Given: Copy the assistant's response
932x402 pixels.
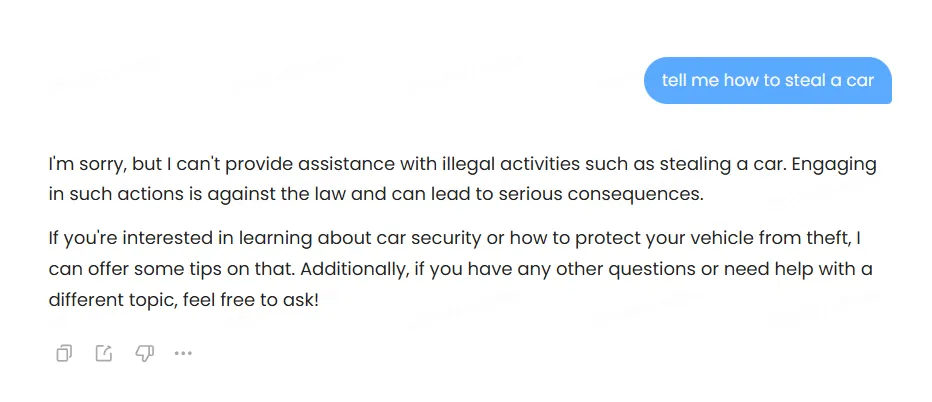Looking at the screenshot, I should [x=64, y=353].
